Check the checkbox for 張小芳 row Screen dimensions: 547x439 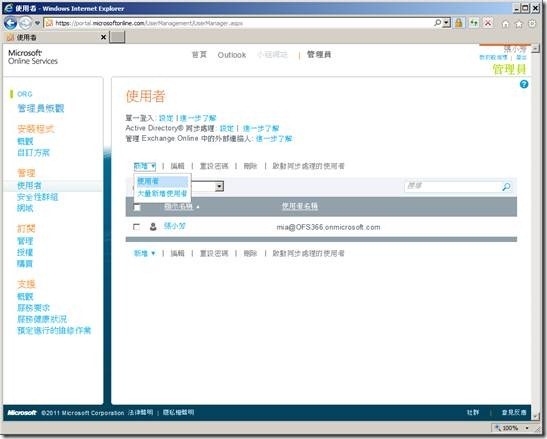tap(136, 227)
